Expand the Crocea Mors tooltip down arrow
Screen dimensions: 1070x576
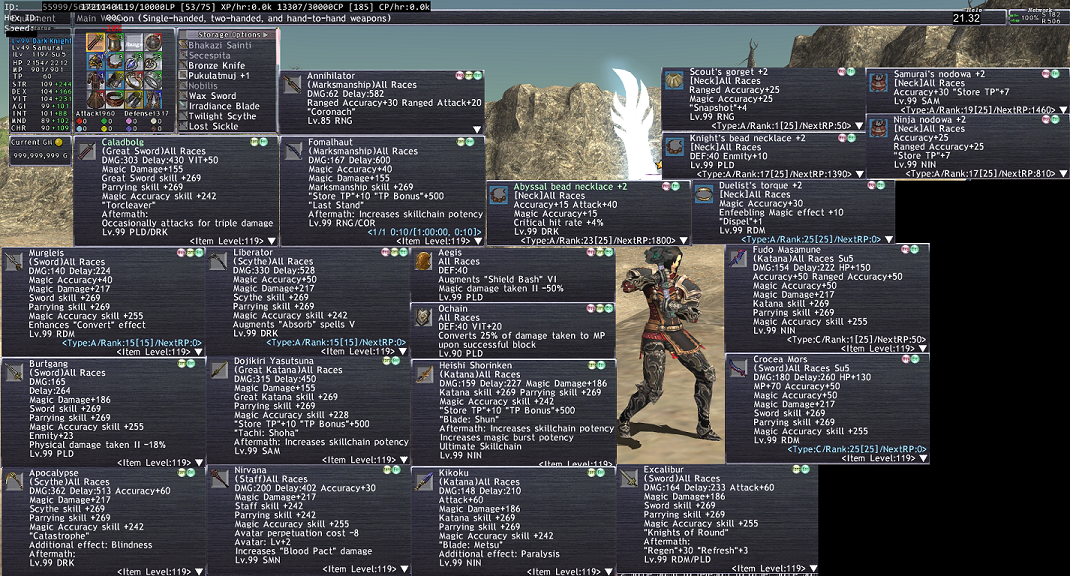click(x=923, y=459)
